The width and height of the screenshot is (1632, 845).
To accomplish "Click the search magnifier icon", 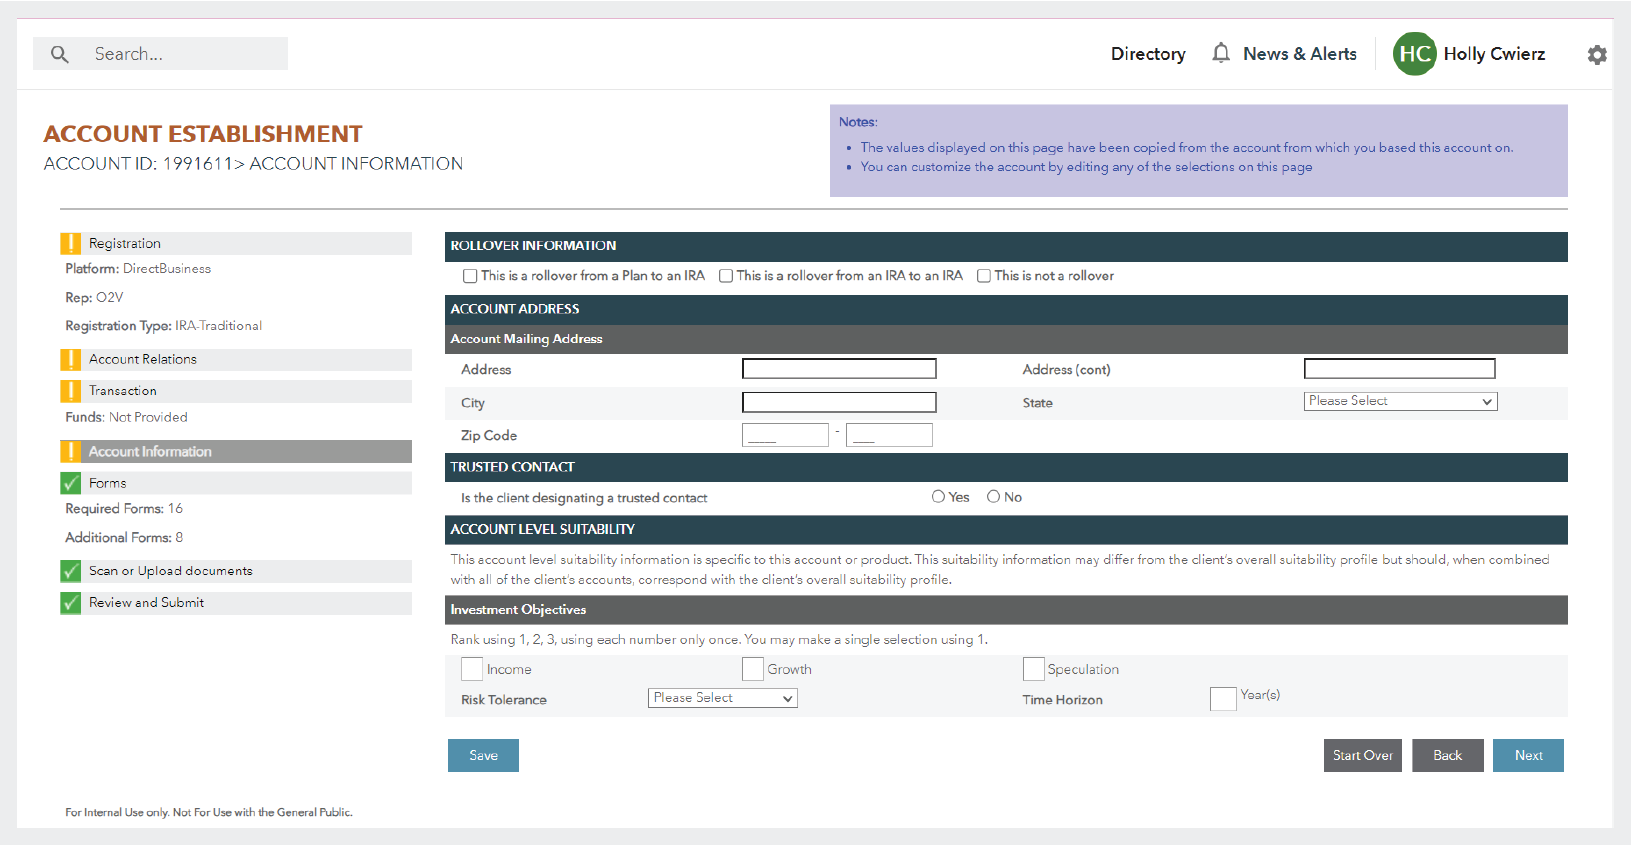I will pyautogui.click(x=60, y=54).
